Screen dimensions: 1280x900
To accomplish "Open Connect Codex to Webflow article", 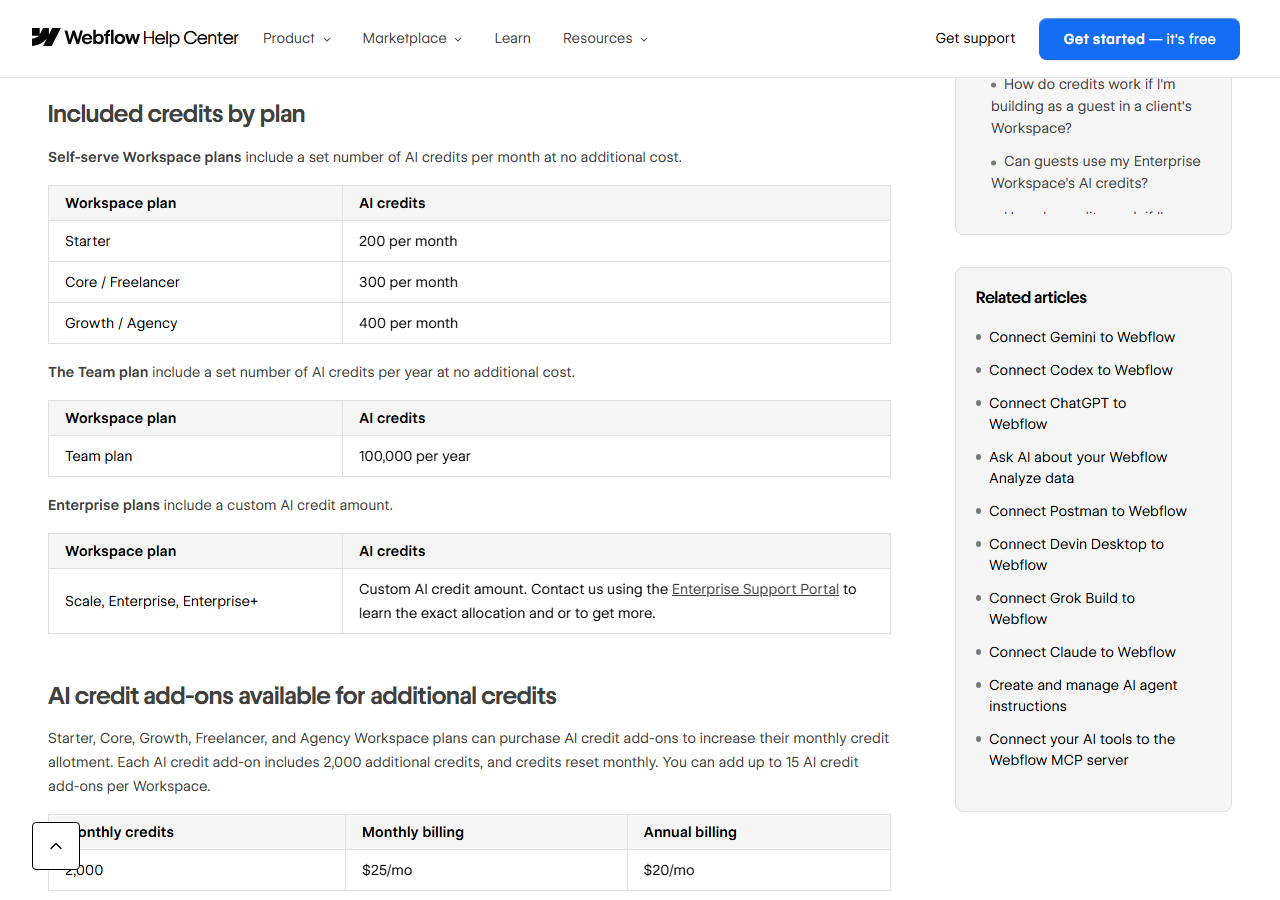I will [x=1081, y=370].
